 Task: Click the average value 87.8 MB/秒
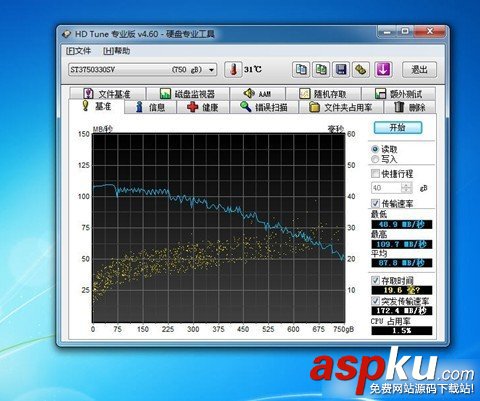[x=402, y=263]
